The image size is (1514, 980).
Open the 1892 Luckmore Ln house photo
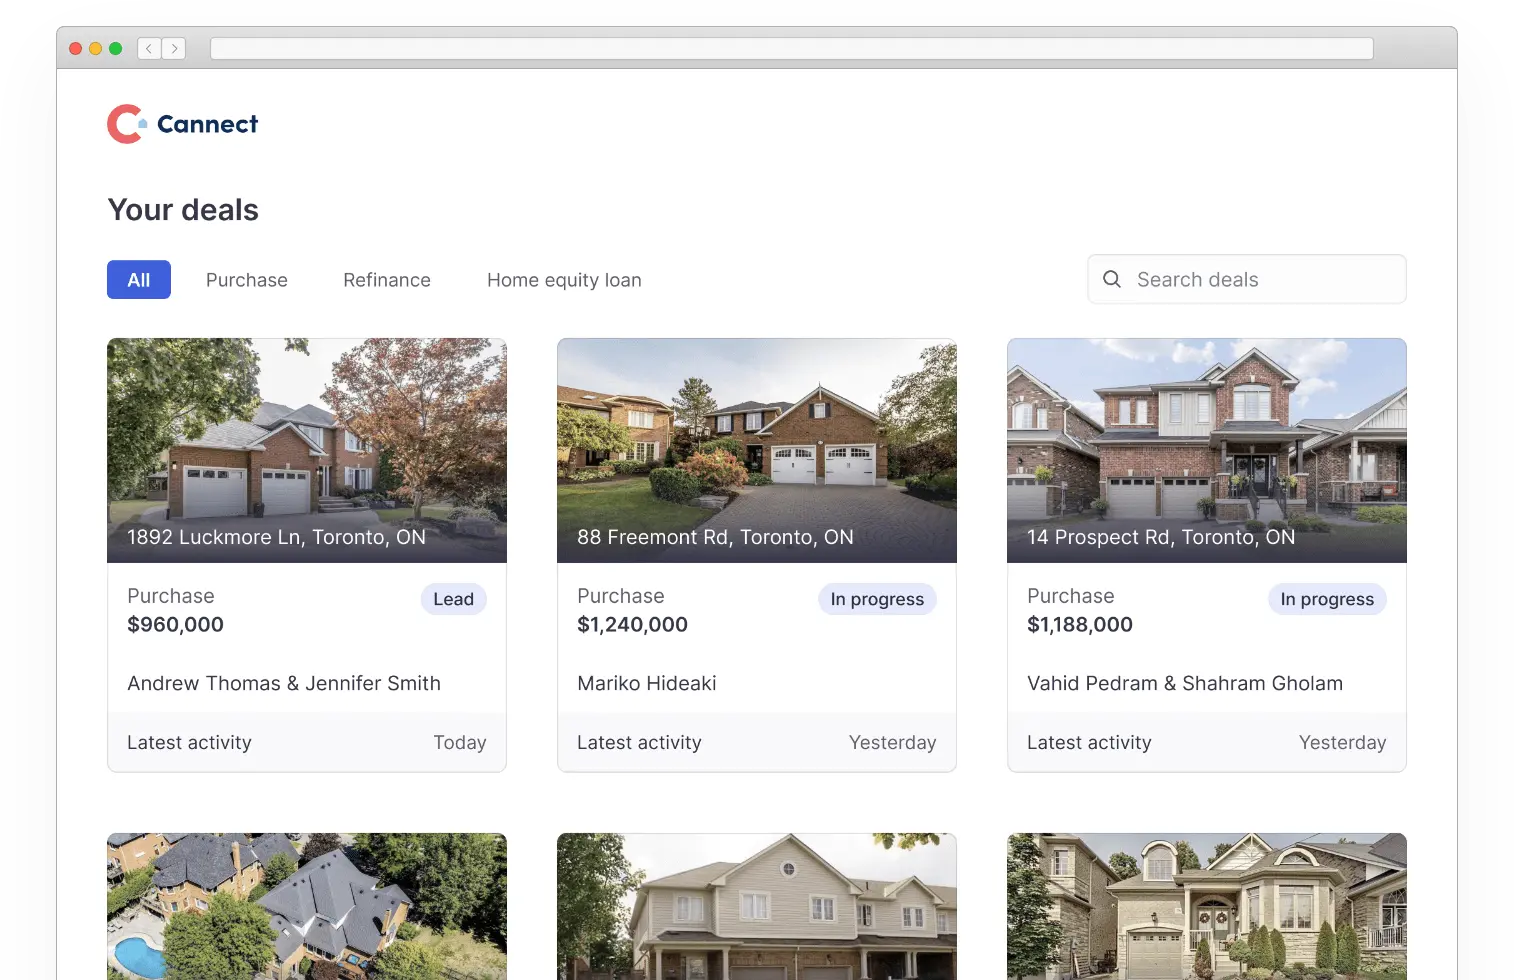307,450
